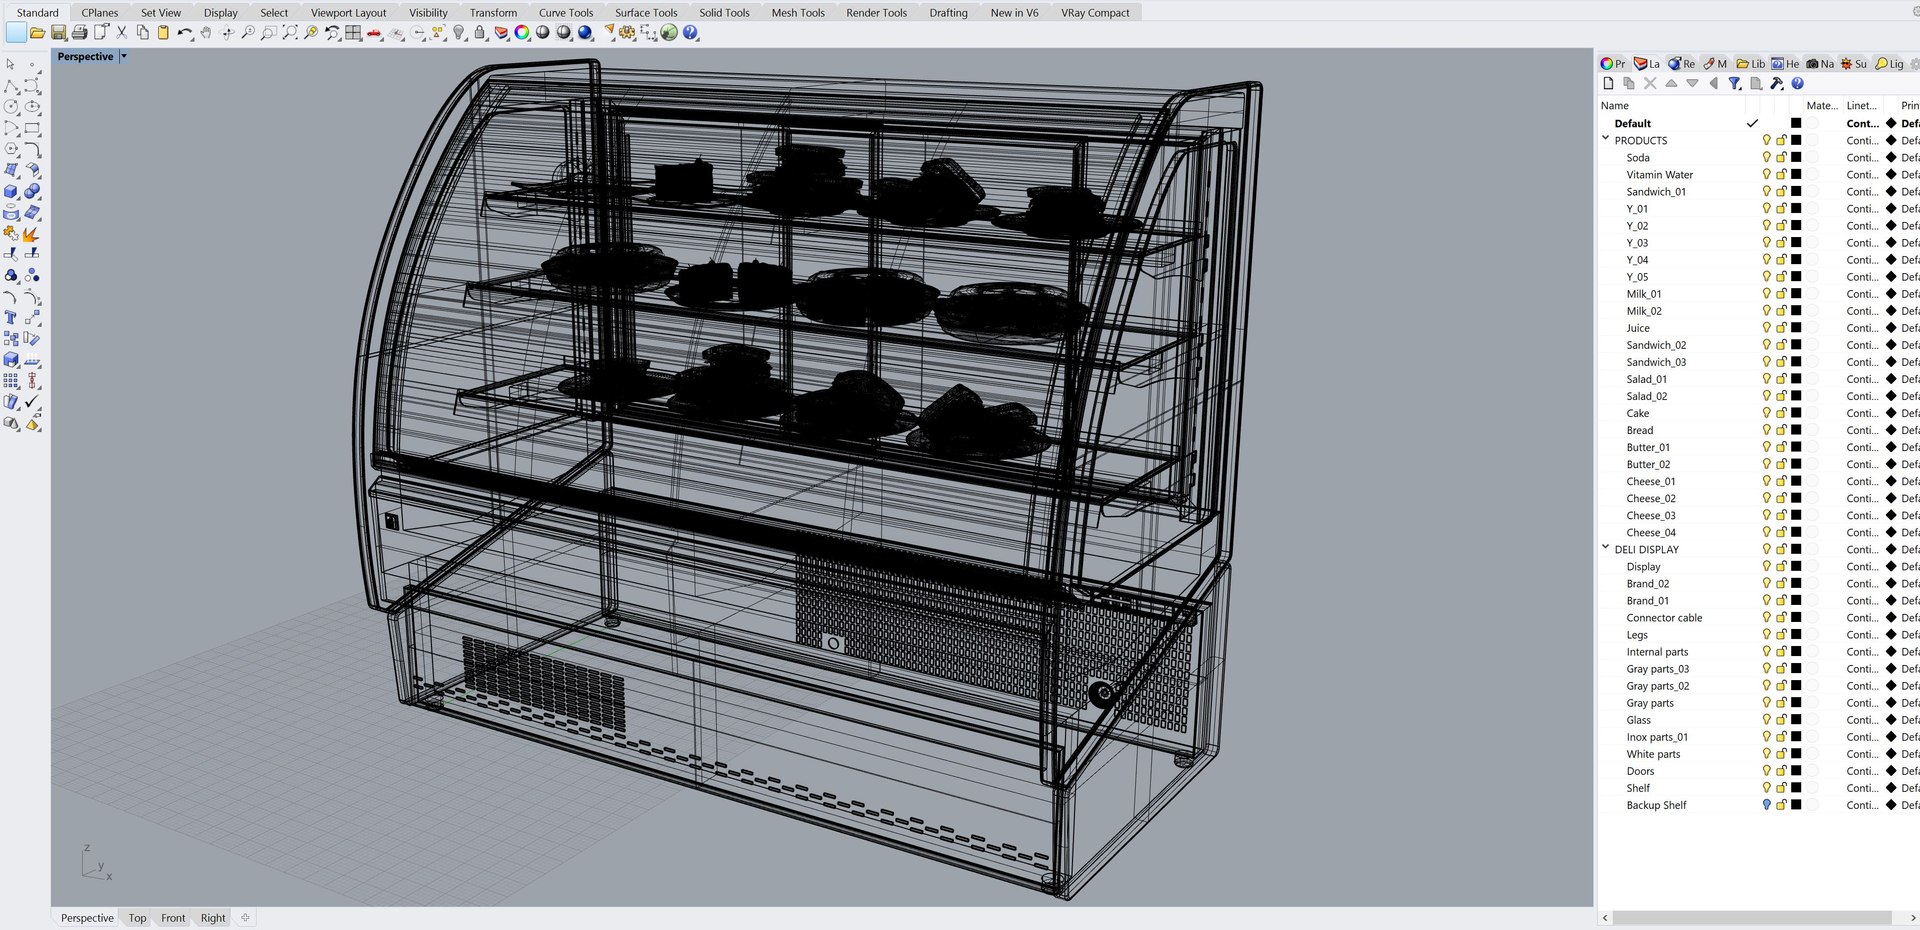
Task: Click the color swatch for Default layer
Action: 1796,123
